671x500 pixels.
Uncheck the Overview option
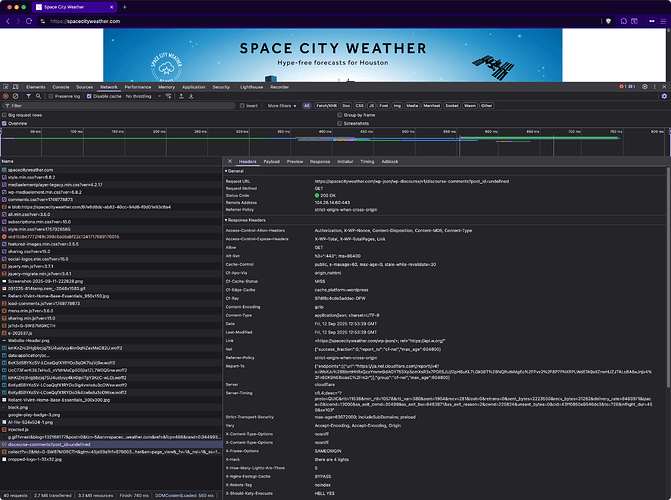4,123
